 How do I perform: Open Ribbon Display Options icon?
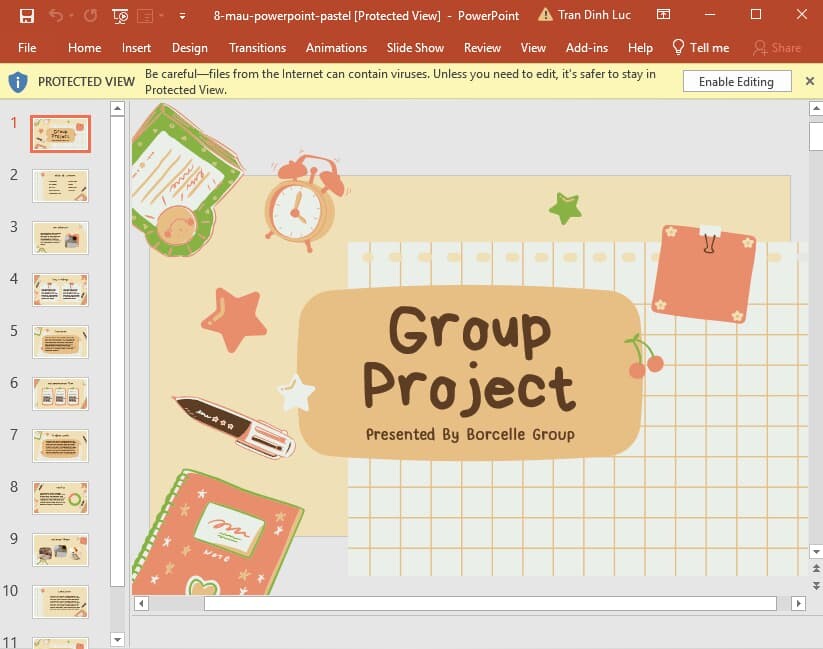(663, 15)
